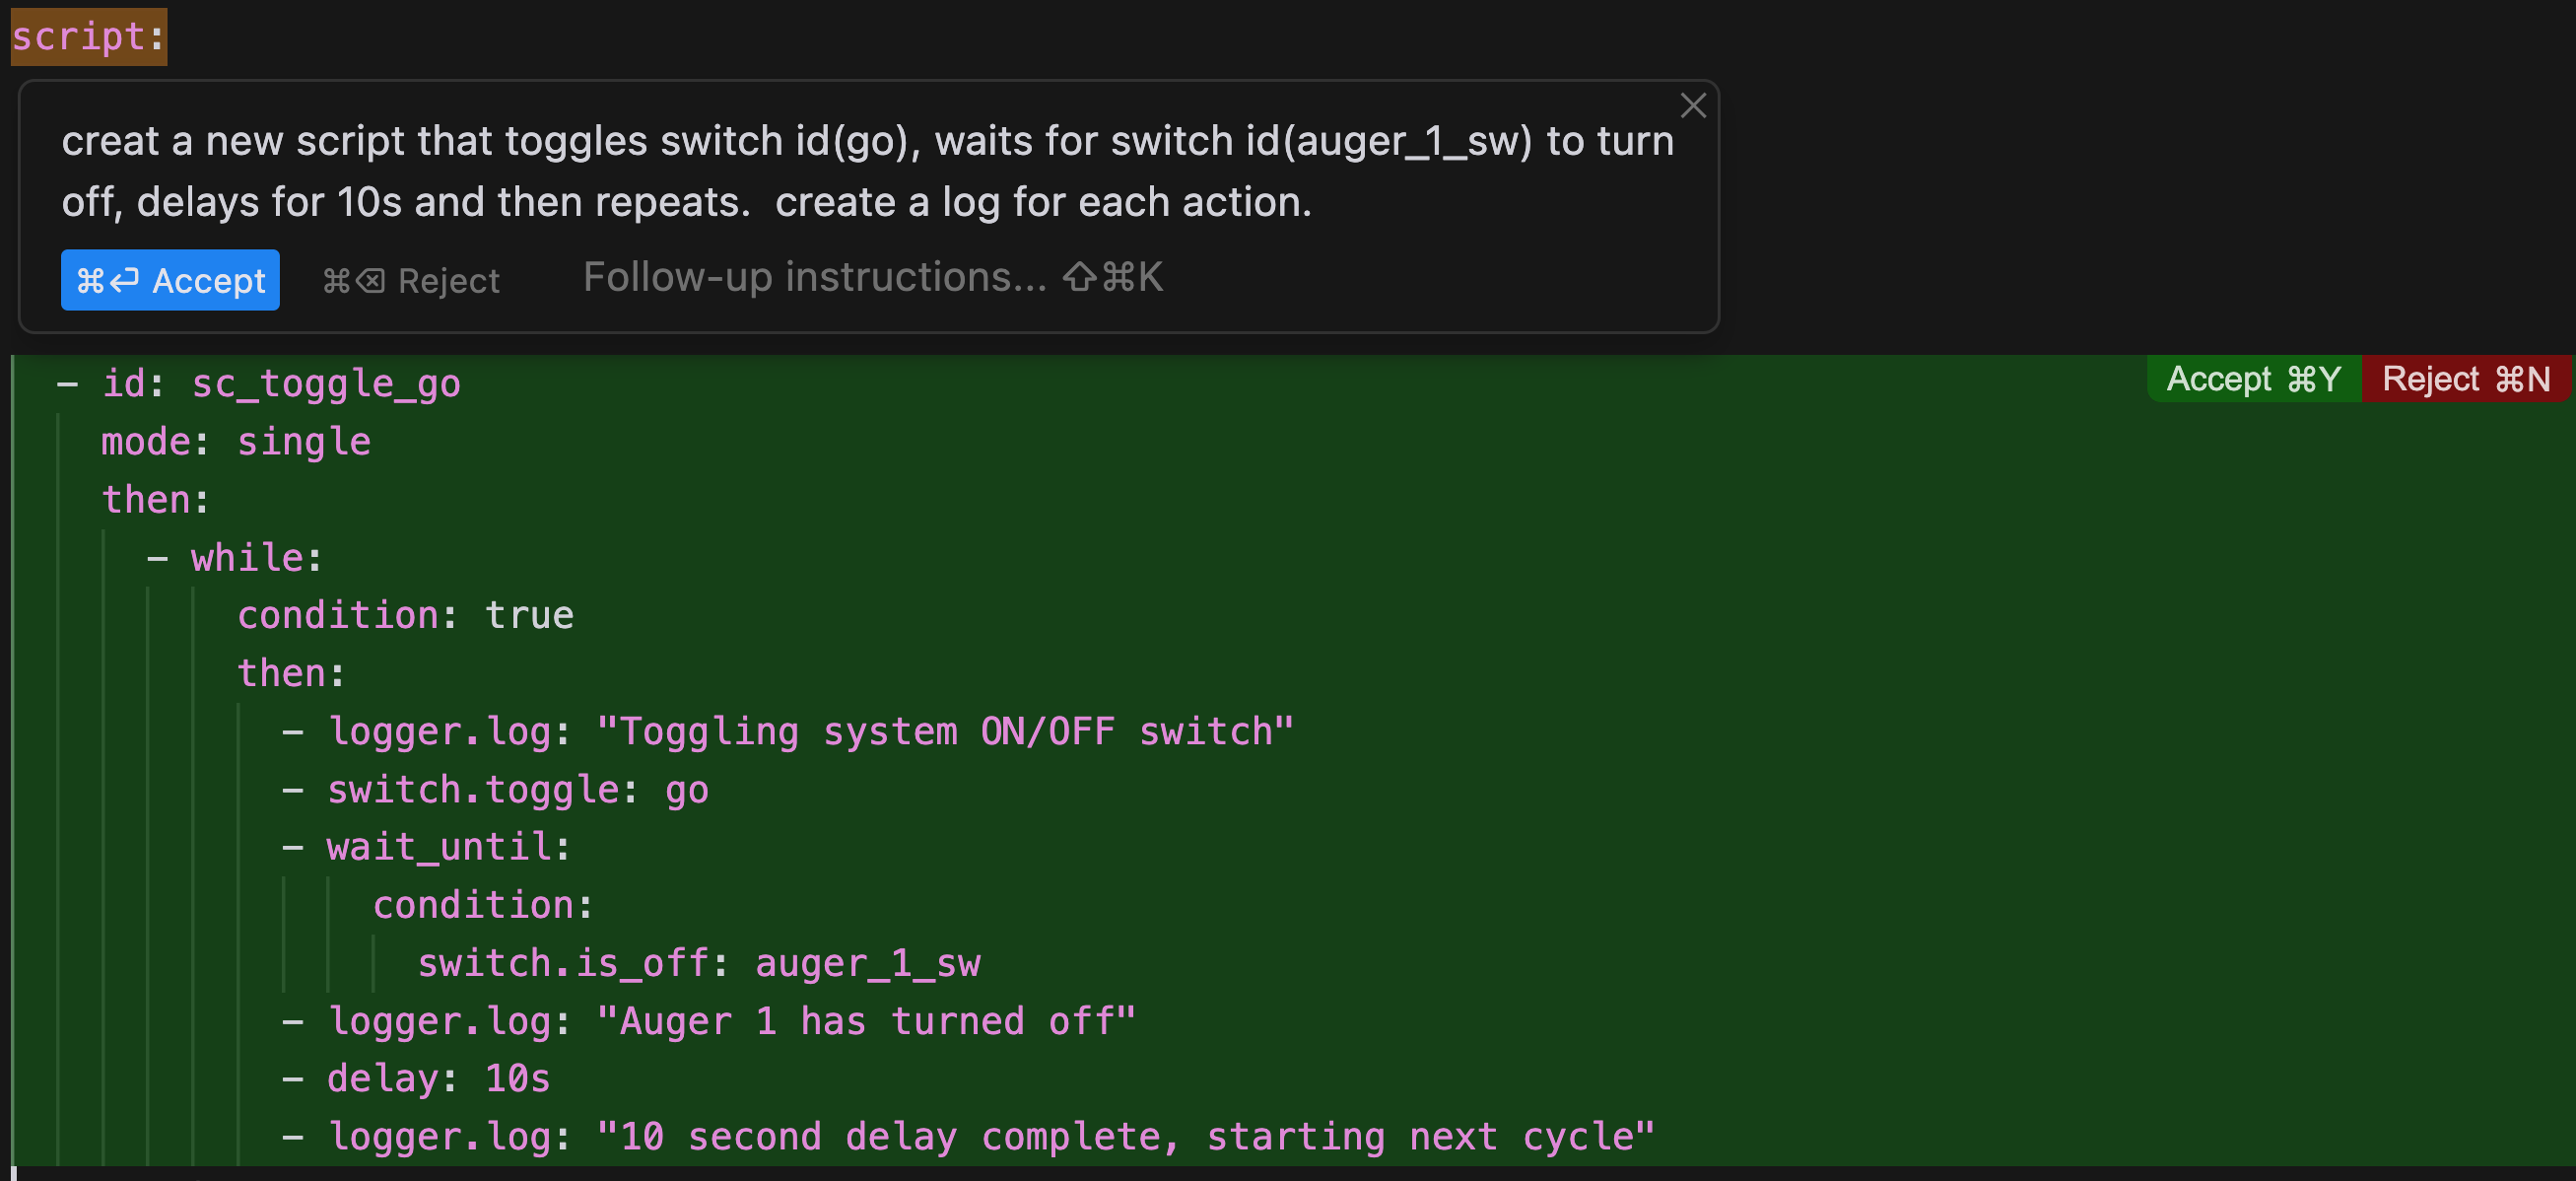The width and height of the screenshot is (2576, 1181).
Task: Click the while: block keyword
Action: pos(253,557)
